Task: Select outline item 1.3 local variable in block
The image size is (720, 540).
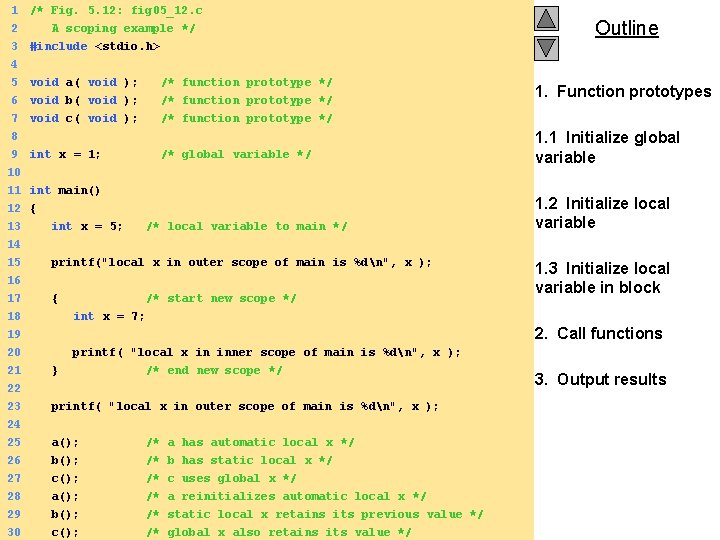Action: [602, 278]
